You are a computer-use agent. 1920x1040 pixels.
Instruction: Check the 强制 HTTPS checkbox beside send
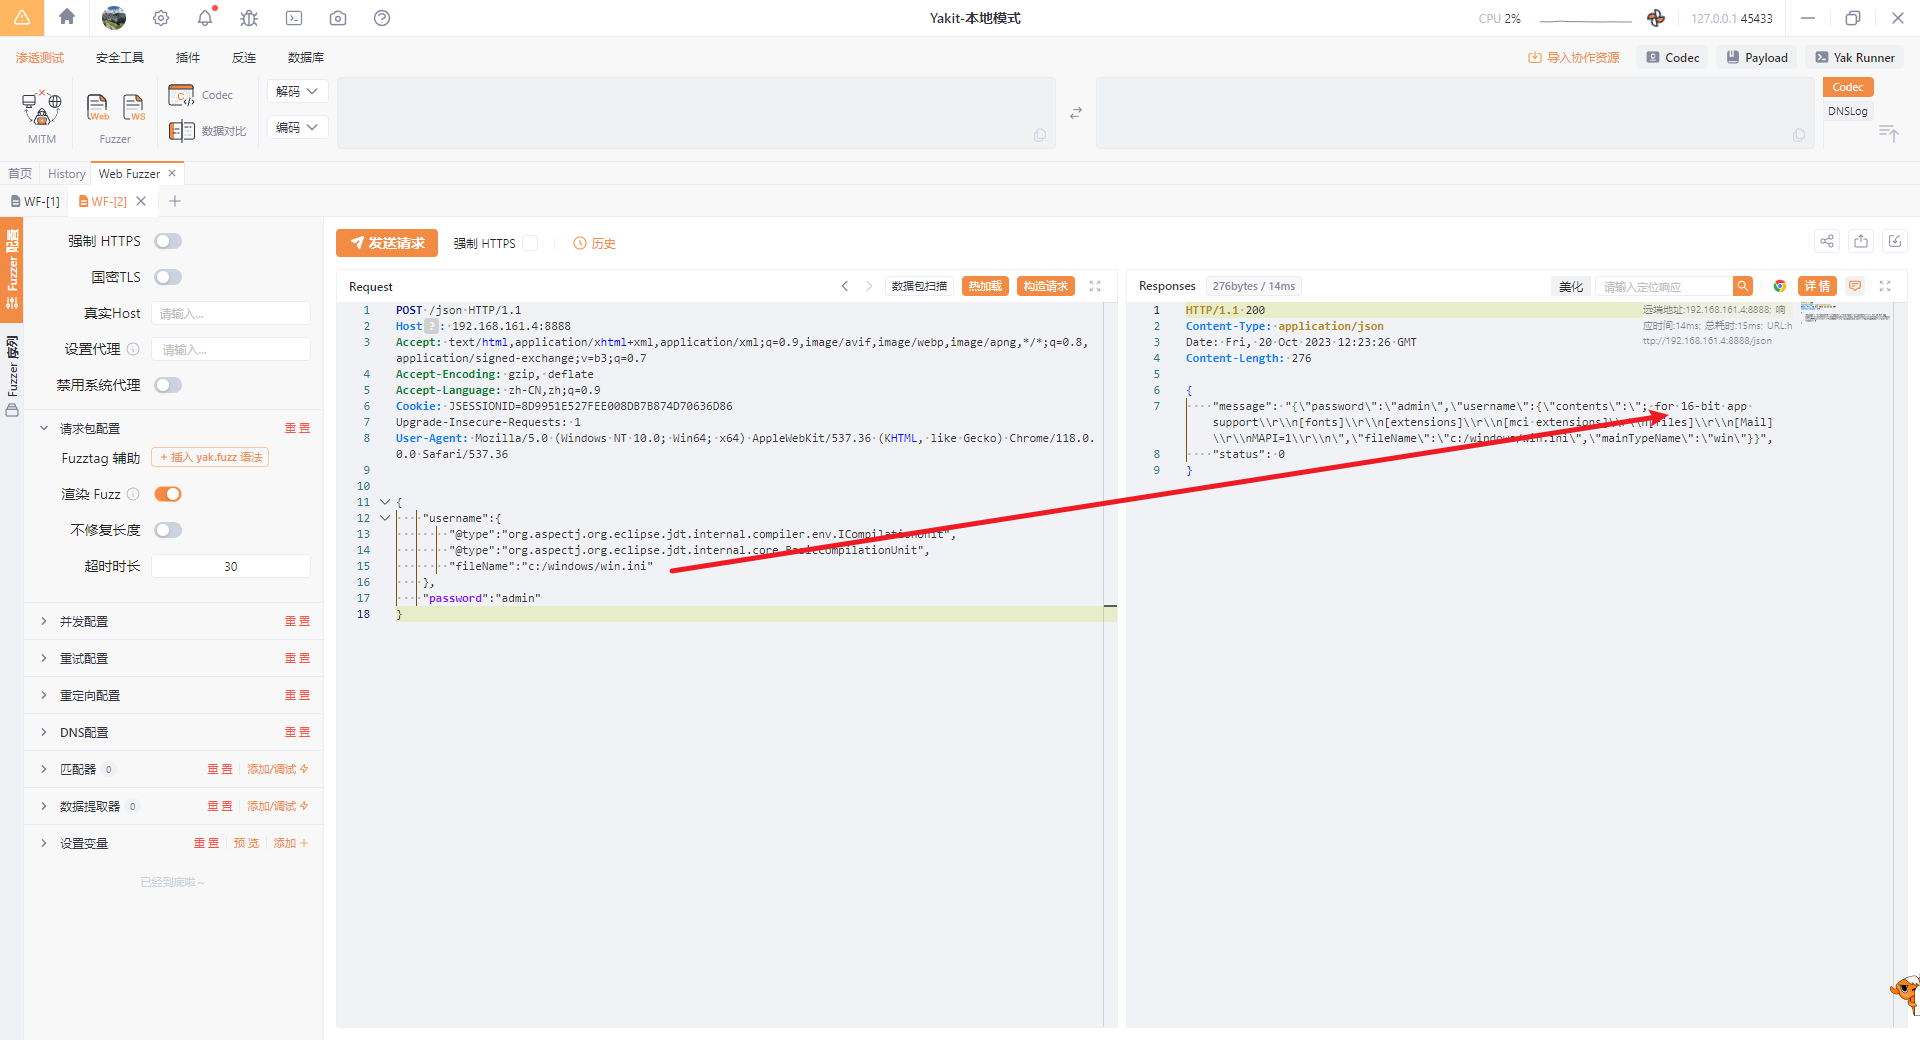(x=531, y=243)
